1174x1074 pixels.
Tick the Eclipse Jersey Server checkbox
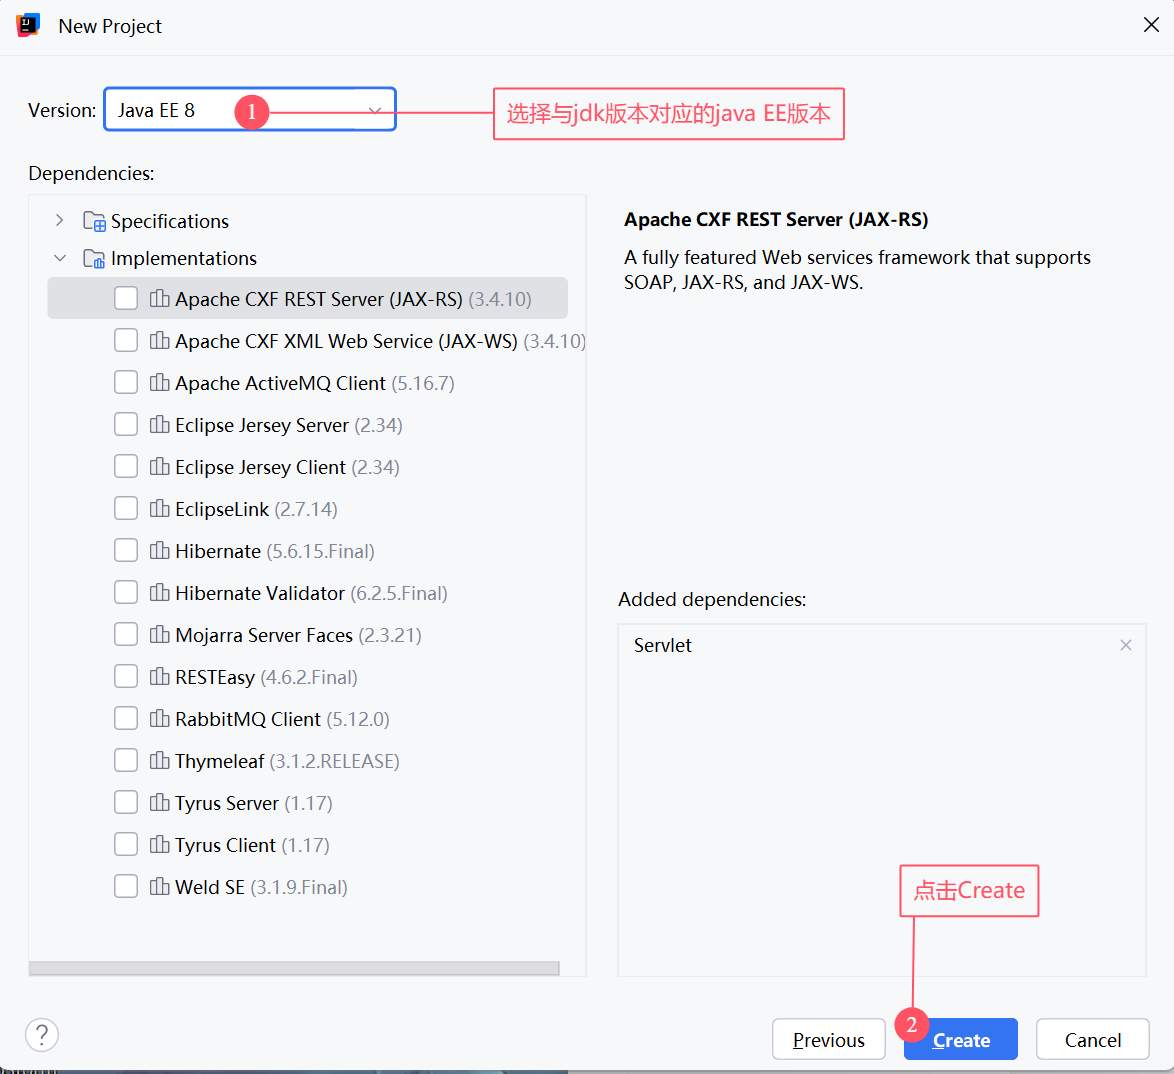[x=126, y=424]
